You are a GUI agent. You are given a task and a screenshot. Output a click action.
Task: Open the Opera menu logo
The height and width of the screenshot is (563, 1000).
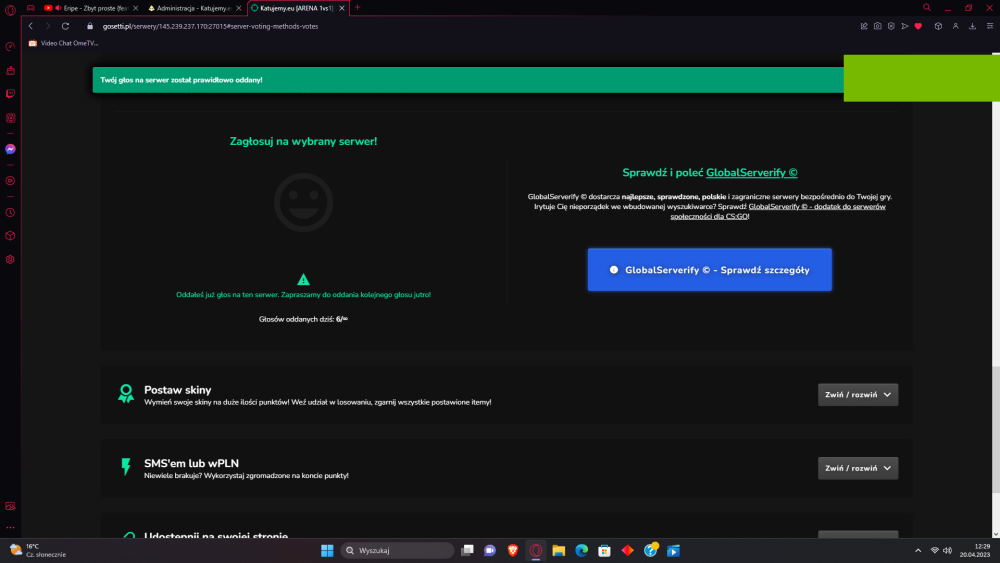tap(10, 10)
